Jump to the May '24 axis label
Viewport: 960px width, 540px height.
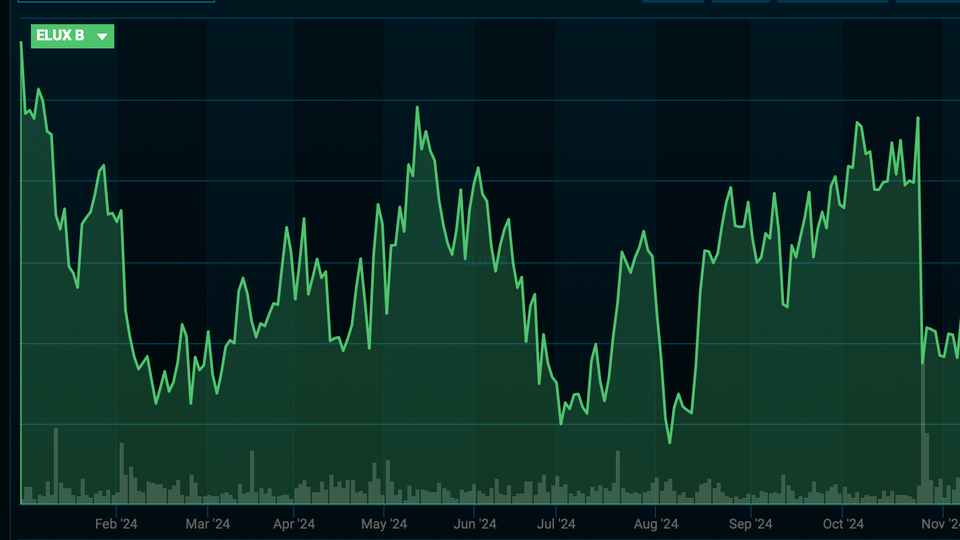click(384, 524)
